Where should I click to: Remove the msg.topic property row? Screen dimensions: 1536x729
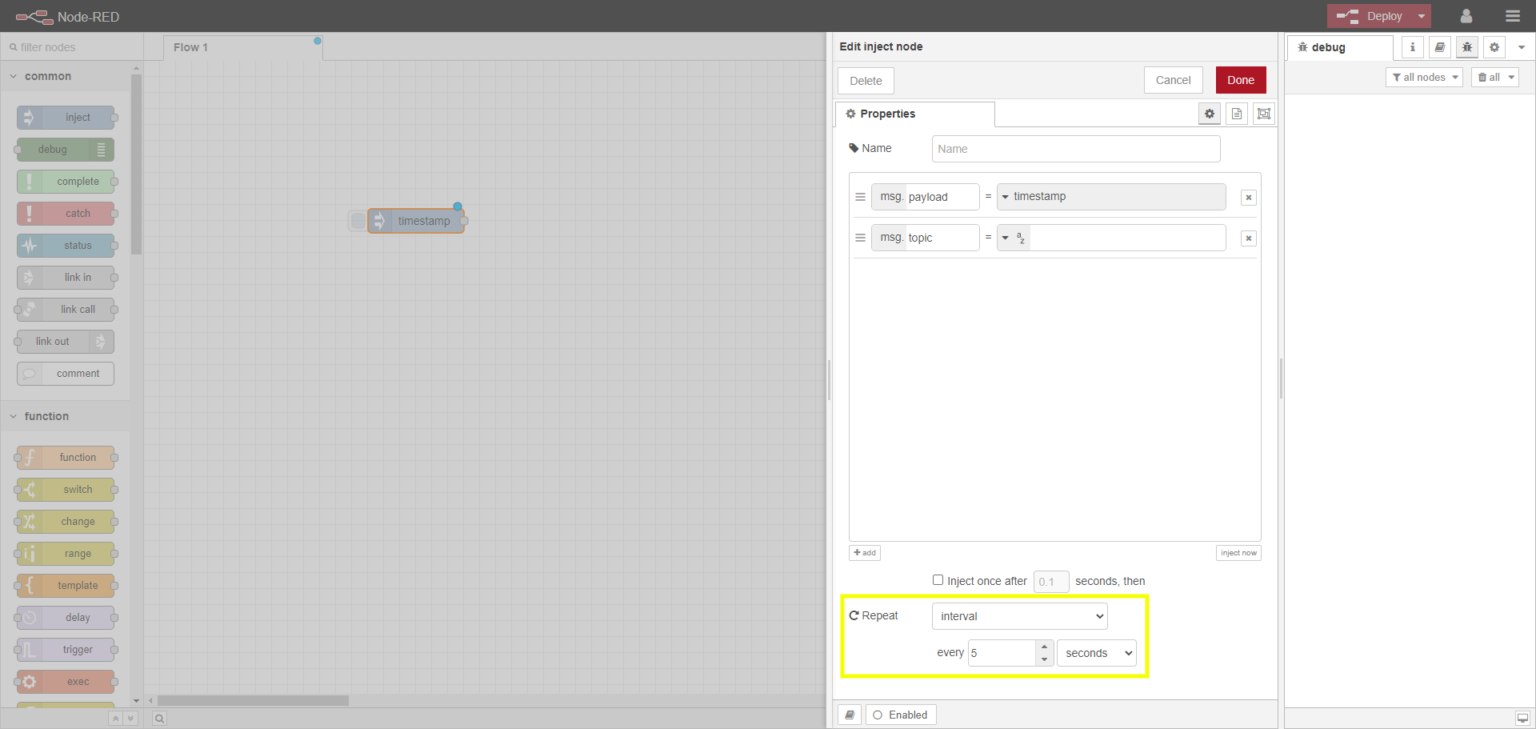[x=1248, y=238]
